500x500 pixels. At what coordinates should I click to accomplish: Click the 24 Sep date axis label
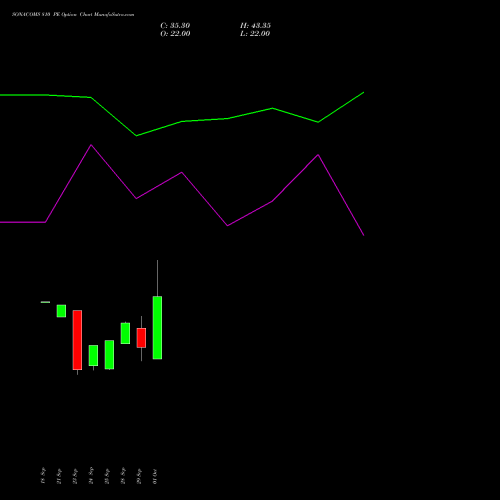(x=91, y=476)
